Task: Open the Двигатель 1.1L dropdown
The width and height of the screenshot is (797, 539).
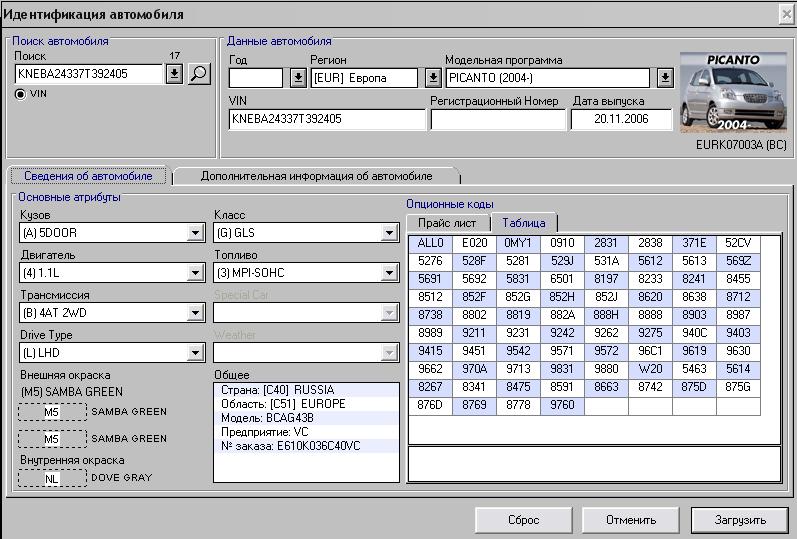Action: pyautogui.click(x=195, y=273)
